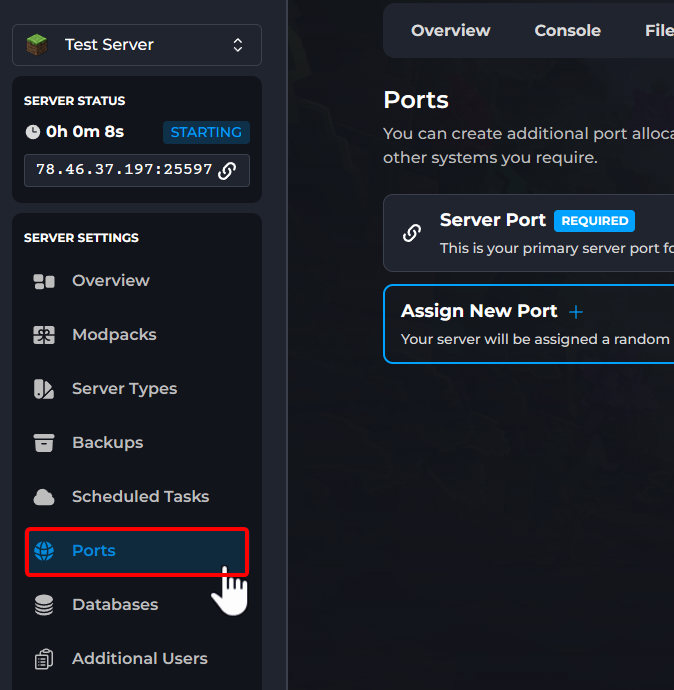
Task: Open the Databases section
Action: [x=137, y=605]
